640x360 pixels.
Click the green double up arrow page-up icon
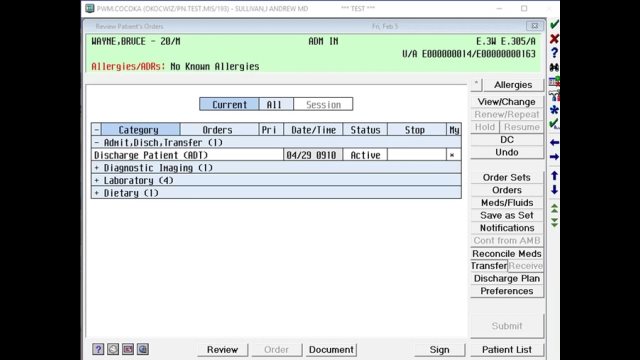[x=554, y=209]
